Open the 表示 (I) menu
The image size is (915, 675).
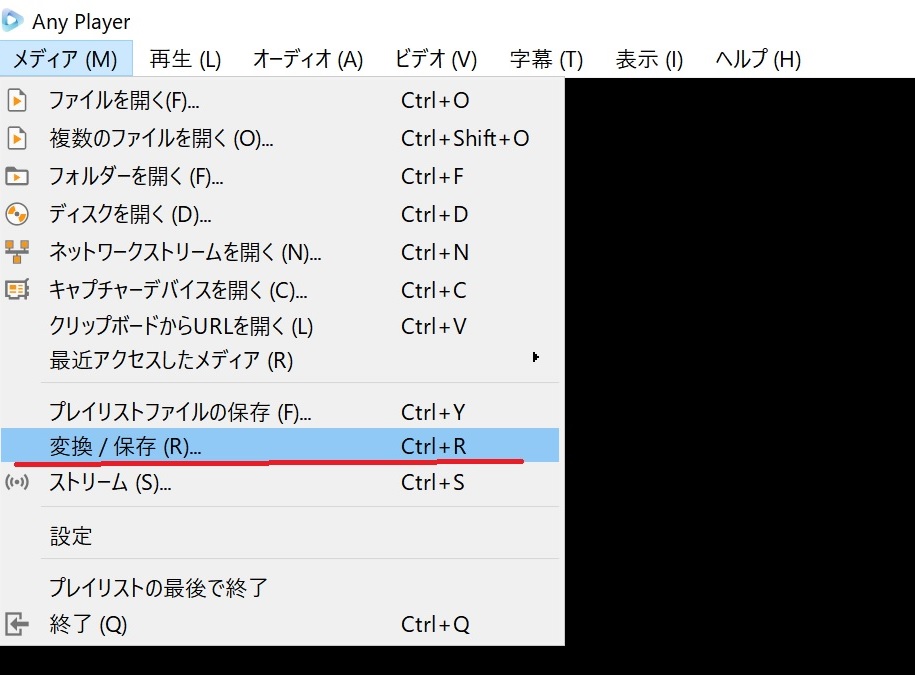[x=649, y=59]
